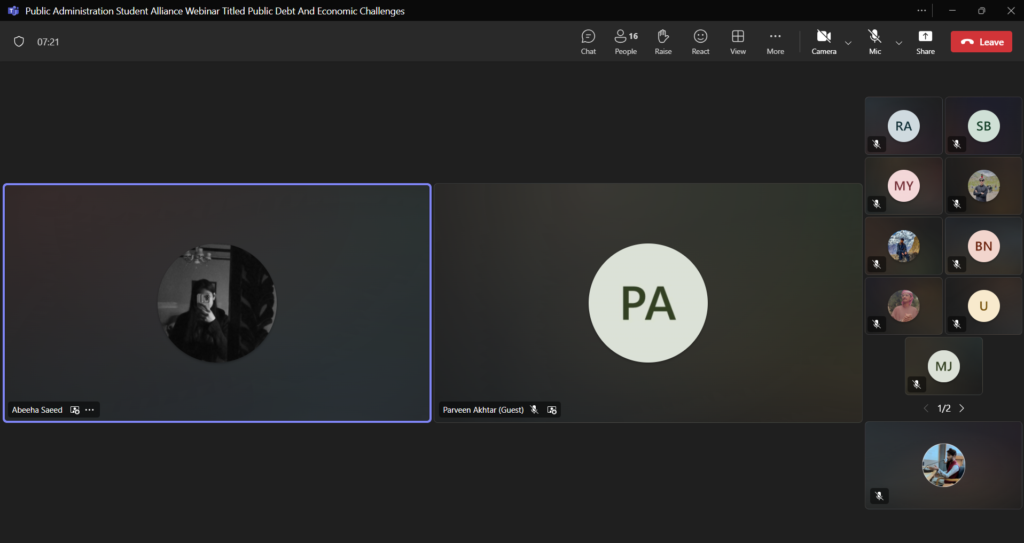
Task: Select the MJ participant tile
Action: click(x=944, y=366)
